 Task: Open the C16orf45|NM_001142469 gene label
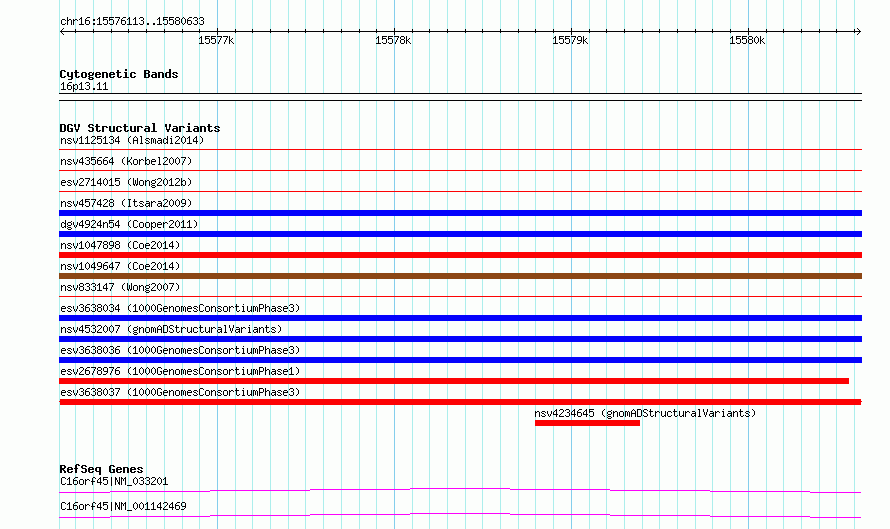click(123, 506)
